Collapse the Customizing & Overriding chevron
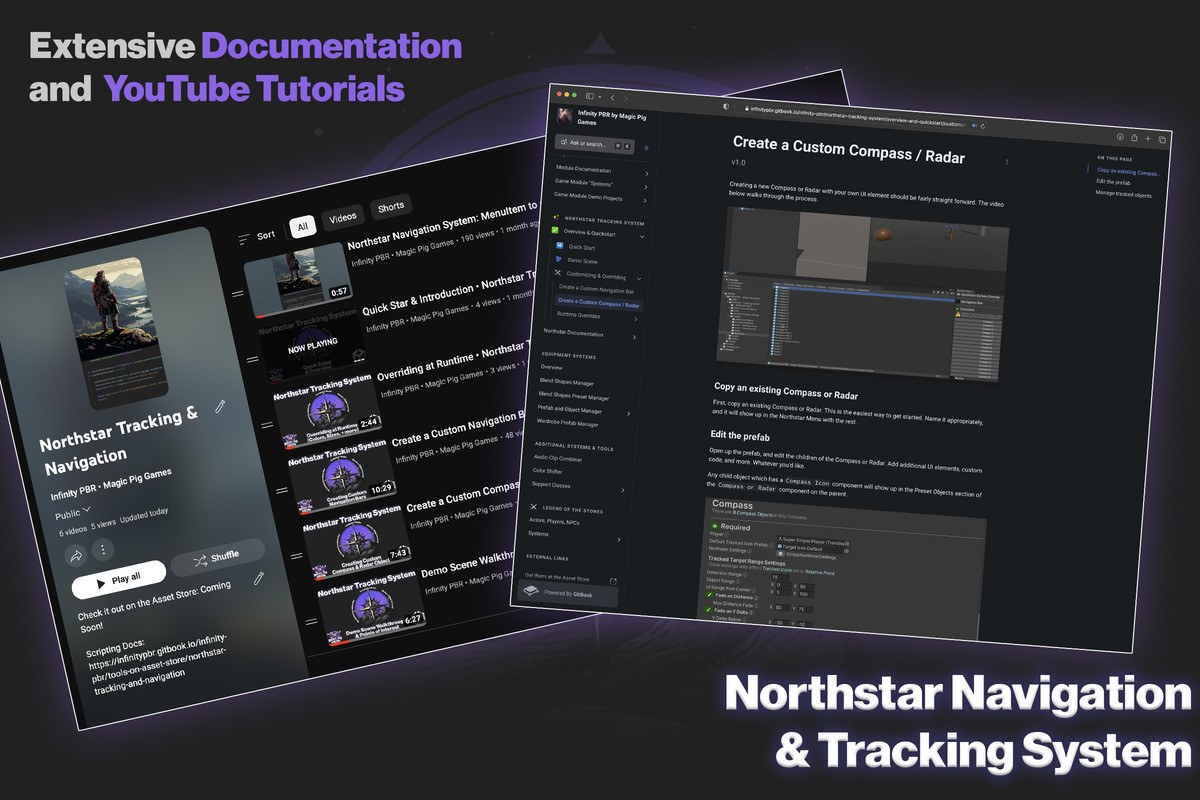Image resolution: width=1200 pixels, height=800 pixels. click(x=639, y=278)
